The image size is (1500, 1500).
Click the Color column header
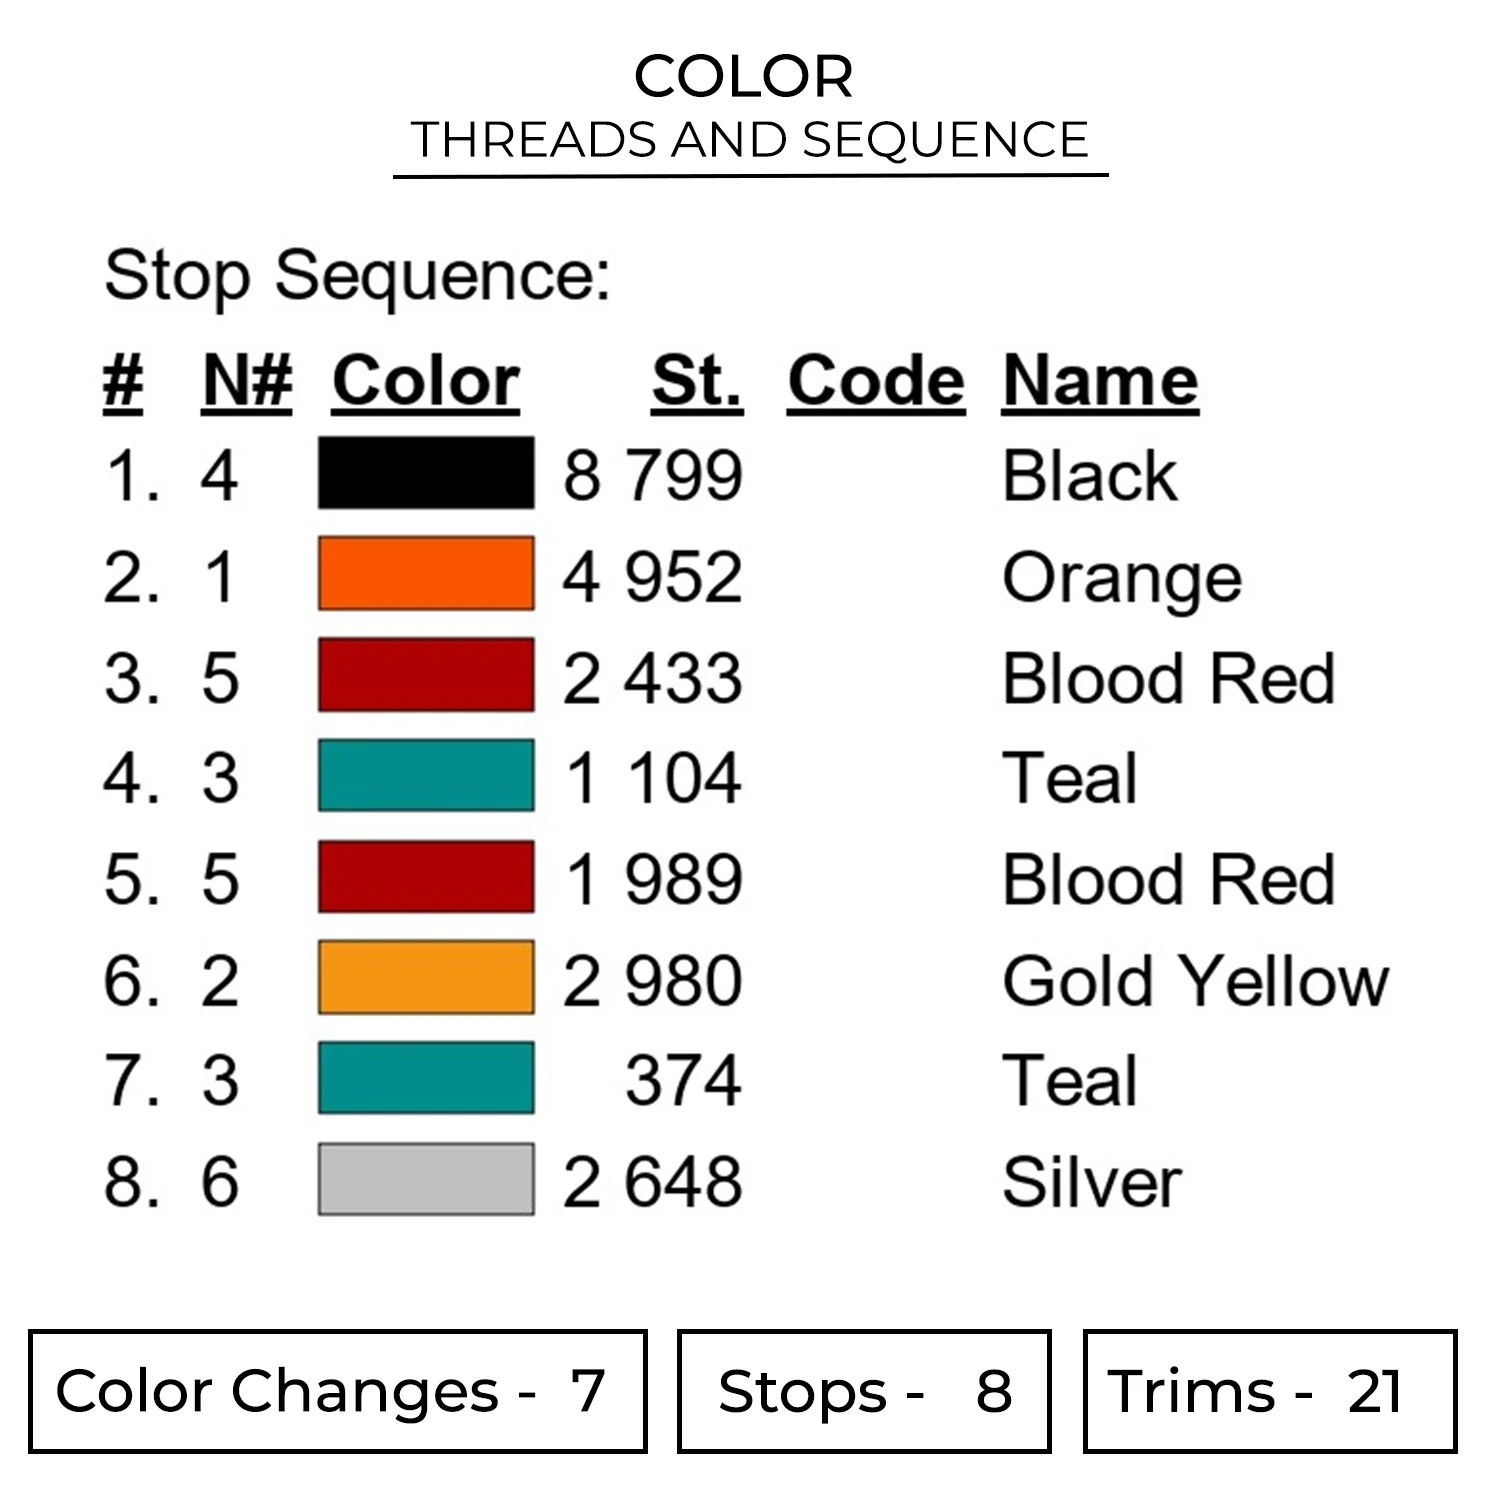[x=426, y=382]
